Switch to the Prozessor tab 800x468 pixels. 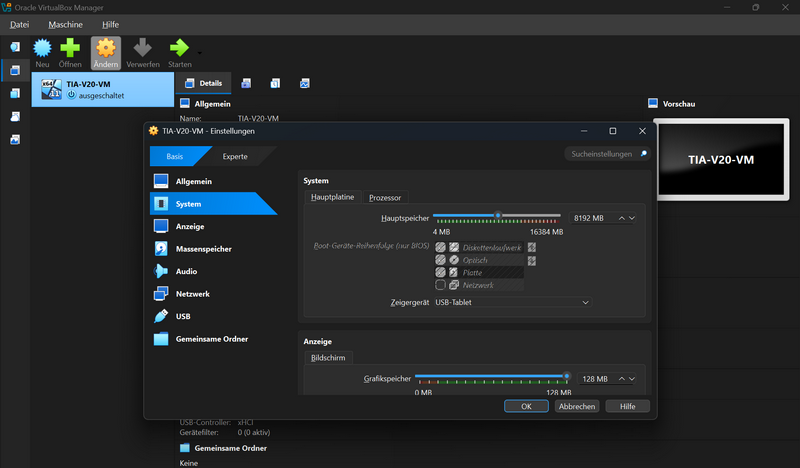coord(384,198)
